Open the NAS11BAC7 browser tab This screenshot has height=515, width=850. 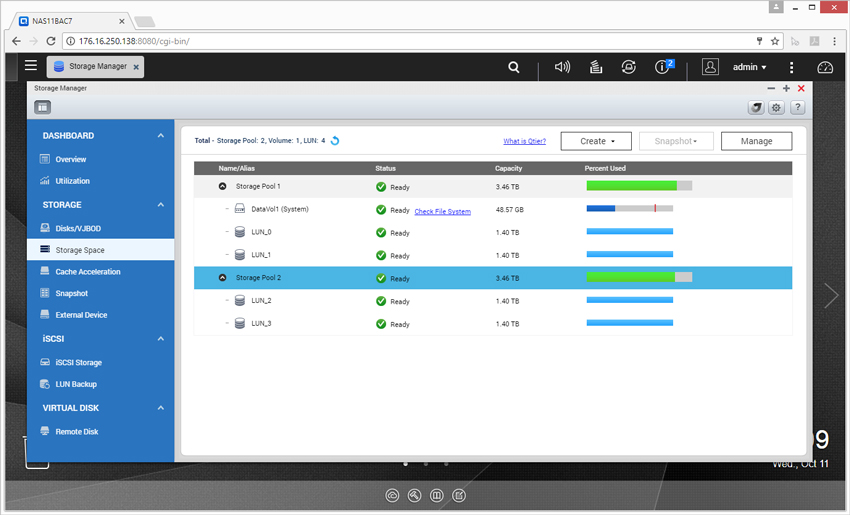tap(70, 21)
